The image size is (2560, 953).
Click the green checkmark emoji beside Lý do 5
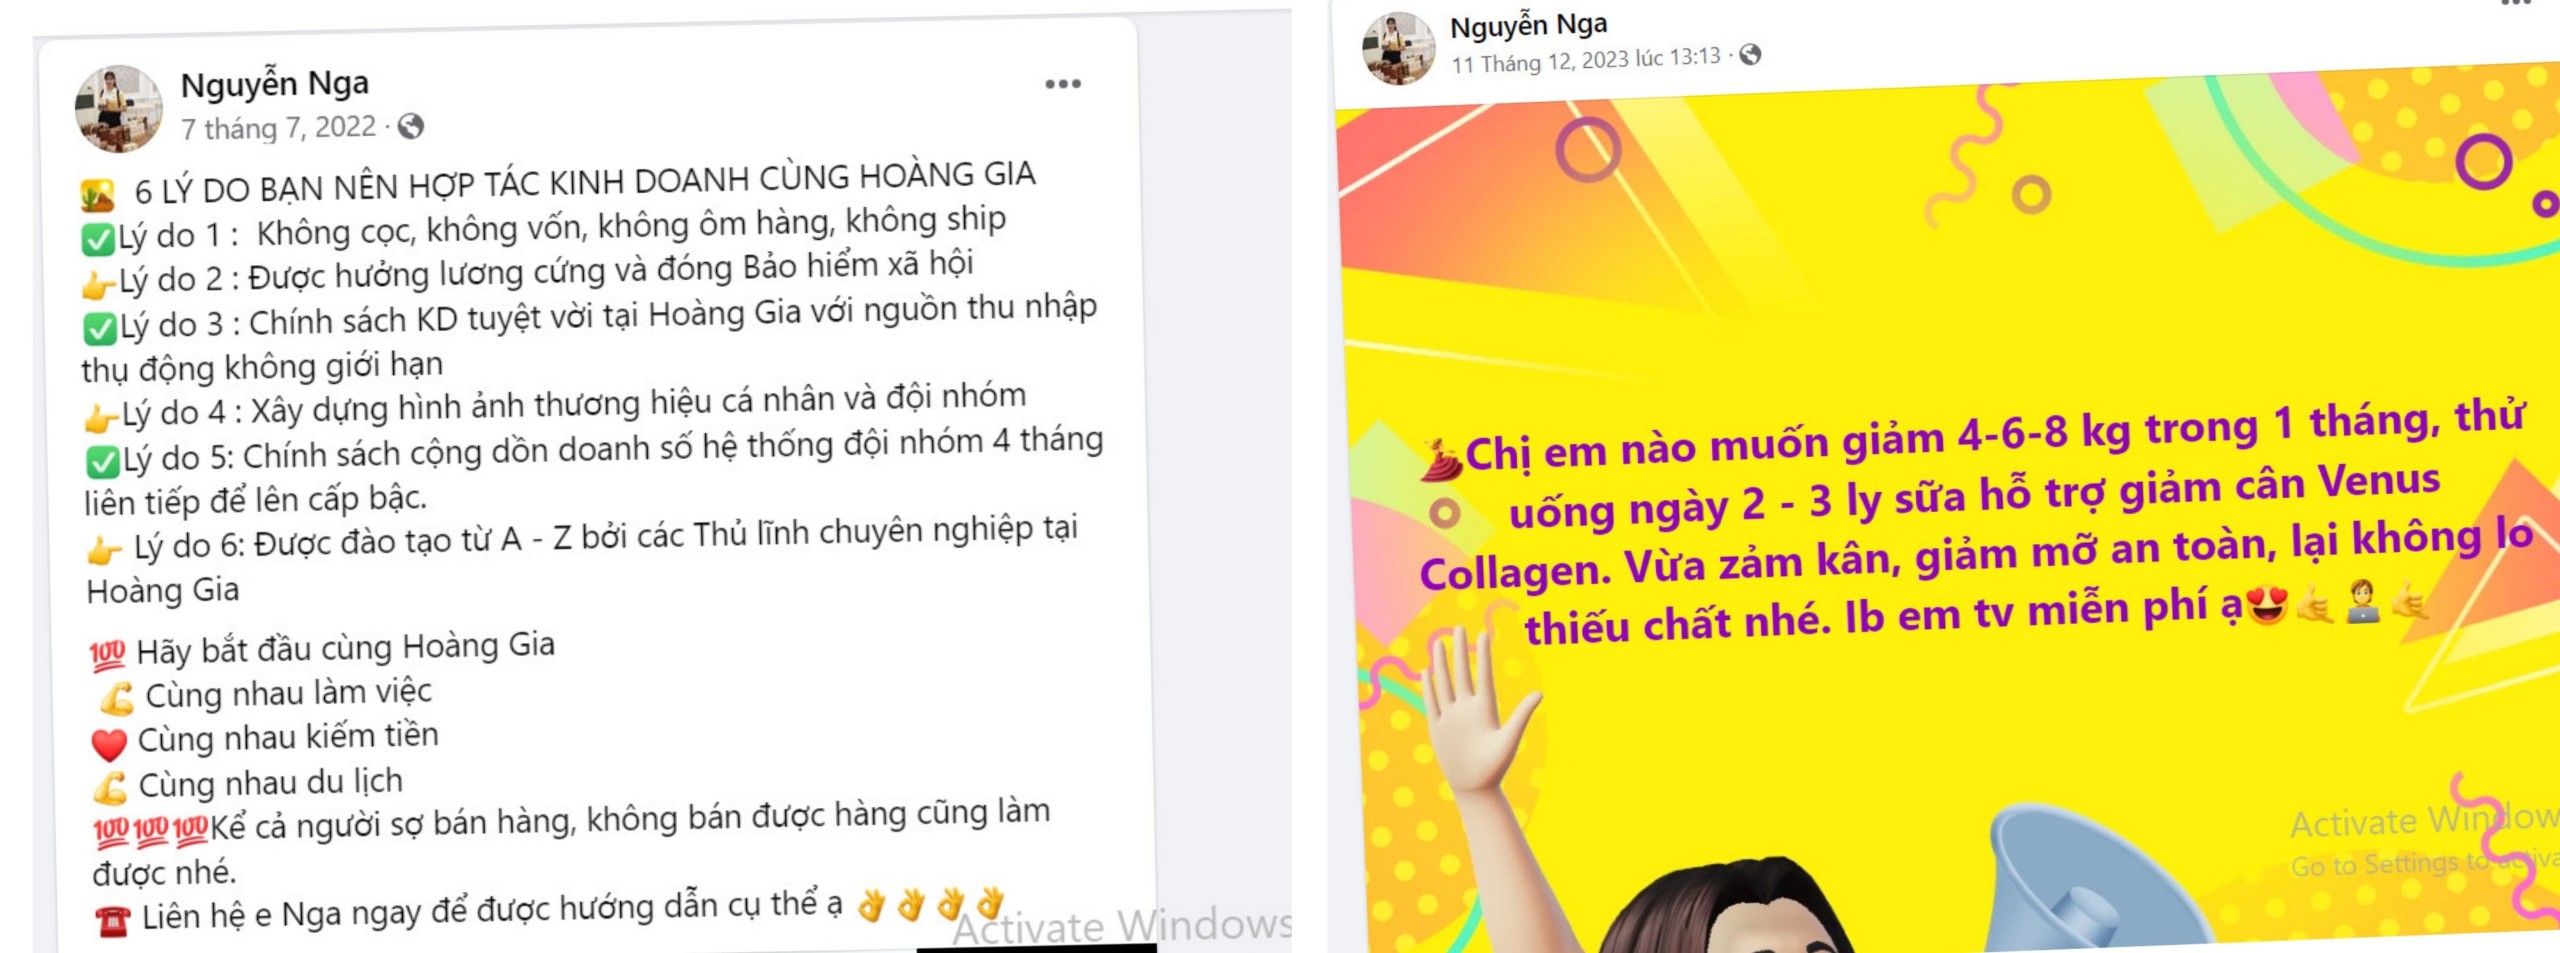pyautogui.click(x=103, y=462)
